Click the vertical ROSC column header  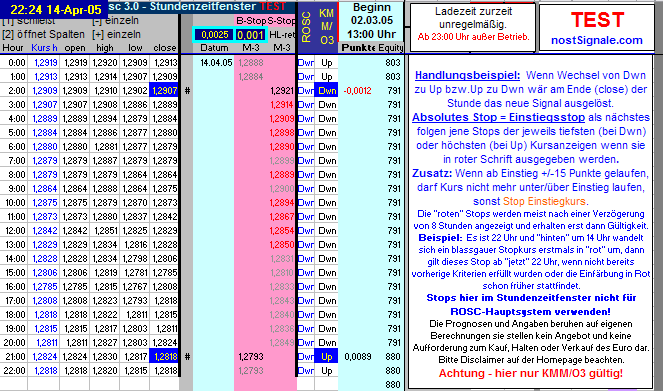coord(306,27)
